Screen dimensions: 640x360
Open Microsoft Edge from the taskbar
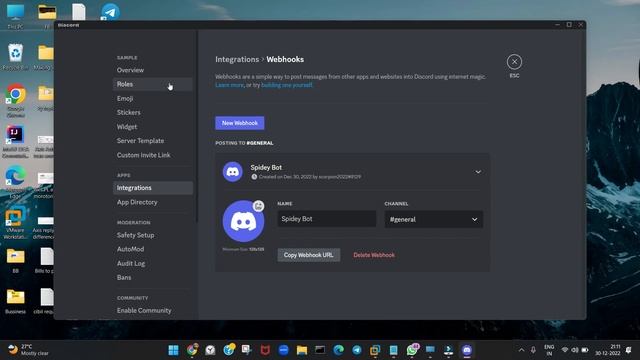pos(338,350)
